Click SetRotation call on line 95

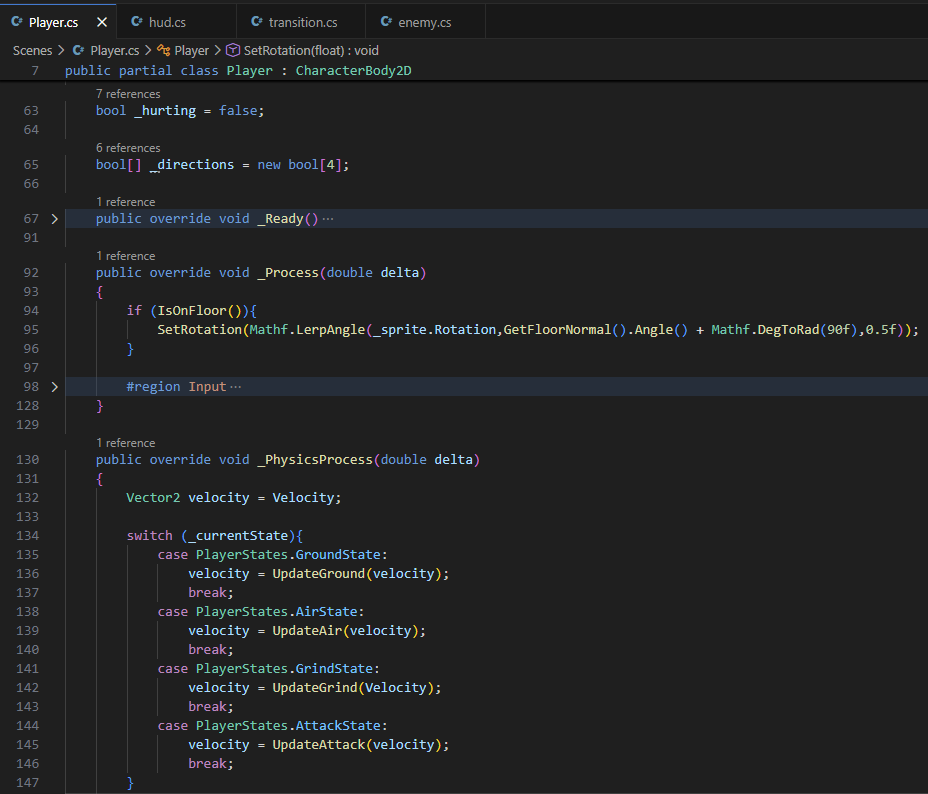(x=199, y=330)
